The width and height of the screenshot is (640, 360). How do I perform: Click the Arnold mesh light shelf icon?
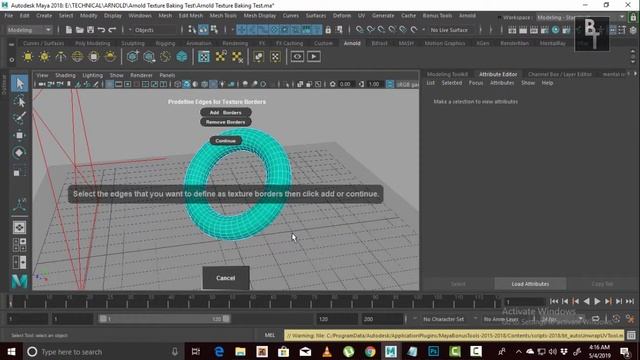pos(44,57)
